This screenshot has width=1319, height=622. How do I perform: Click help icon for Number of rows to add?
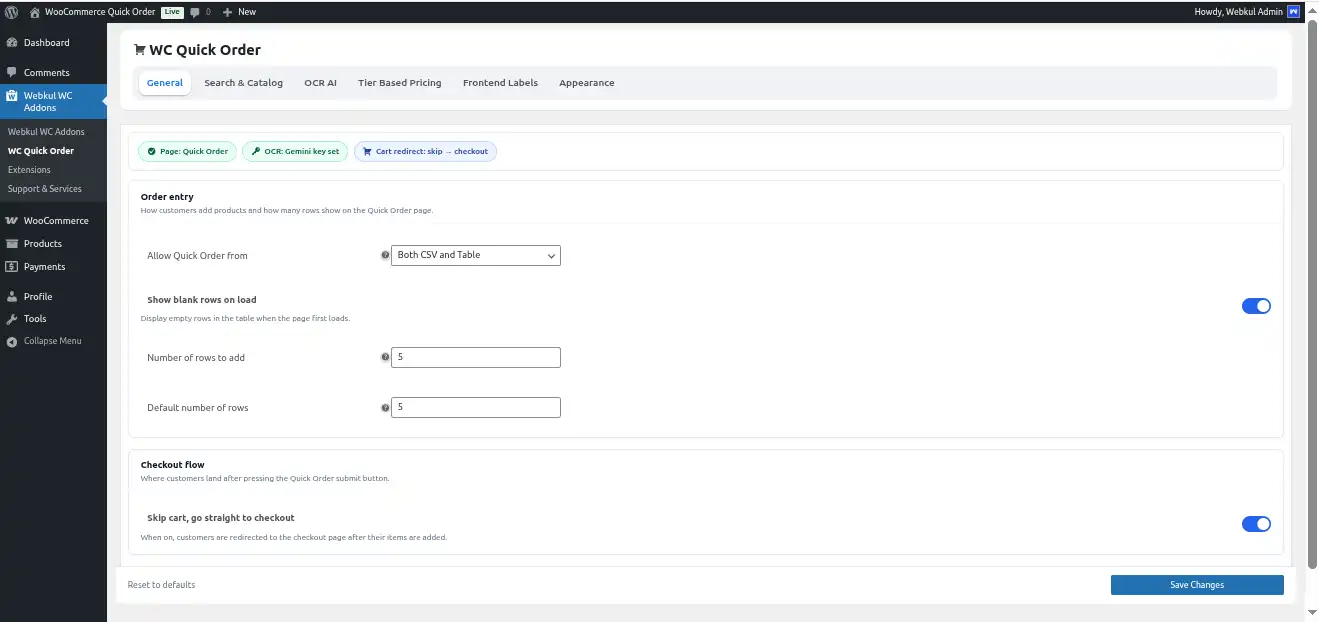[385, 357]
